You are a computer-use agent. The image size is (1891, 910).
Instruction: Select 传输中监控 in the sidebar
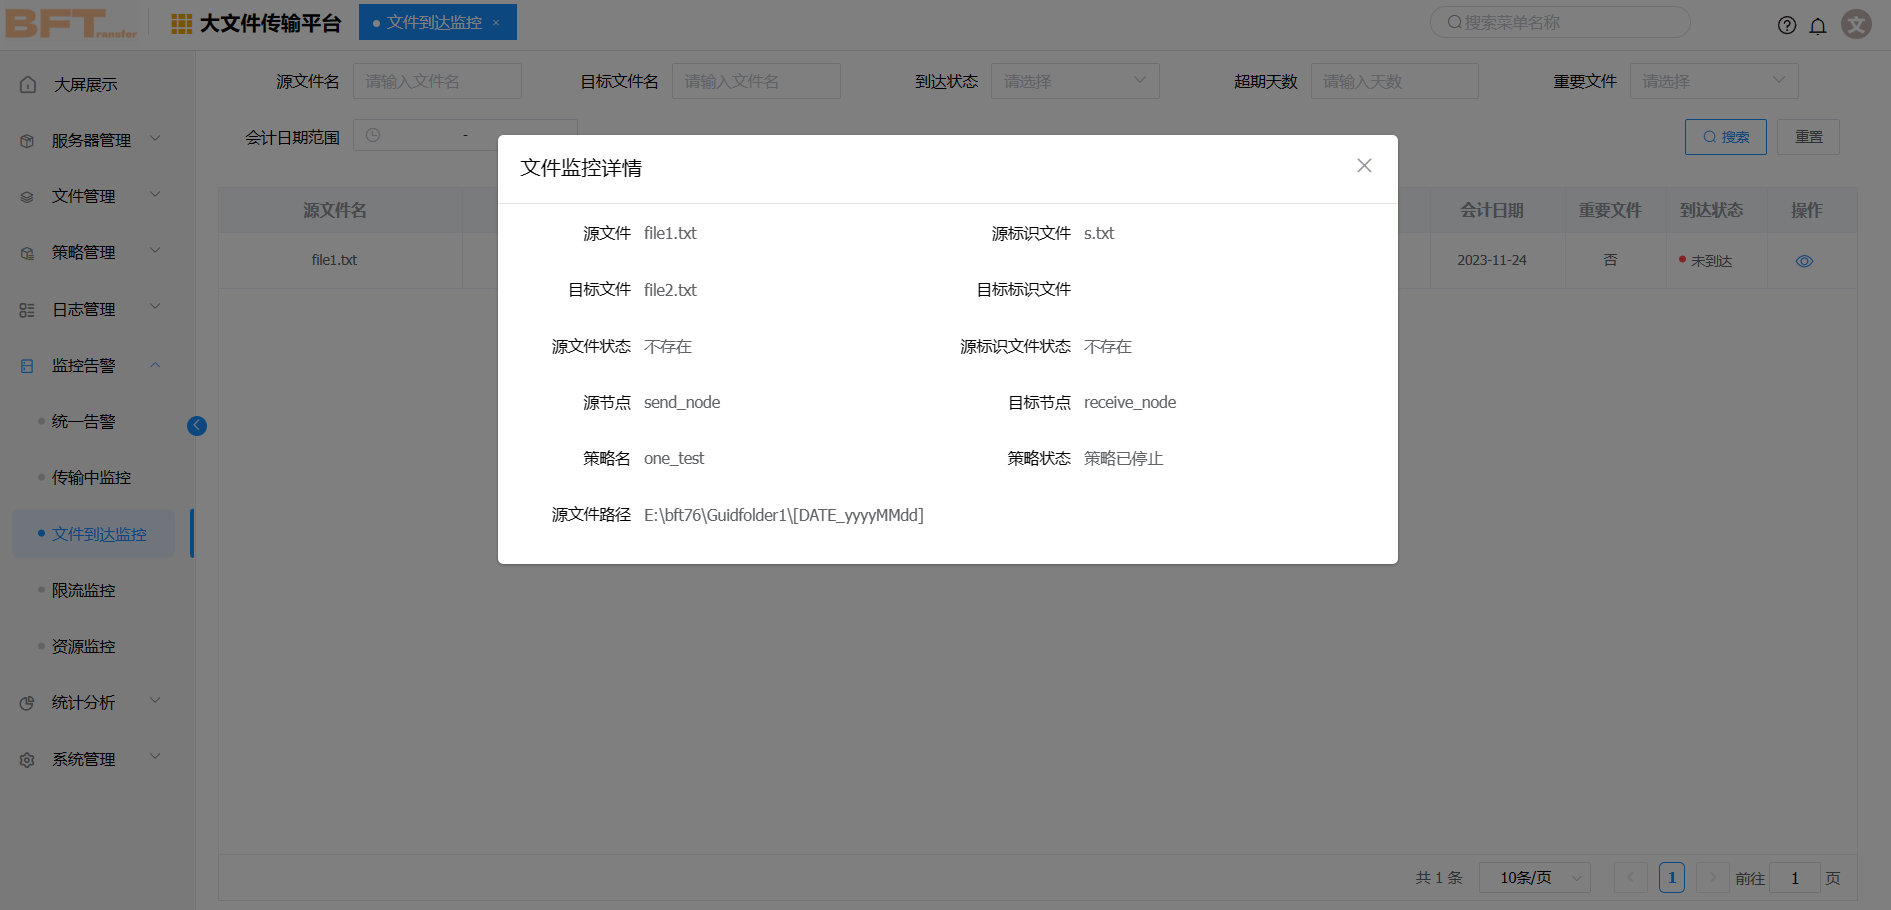click(91, 478)
